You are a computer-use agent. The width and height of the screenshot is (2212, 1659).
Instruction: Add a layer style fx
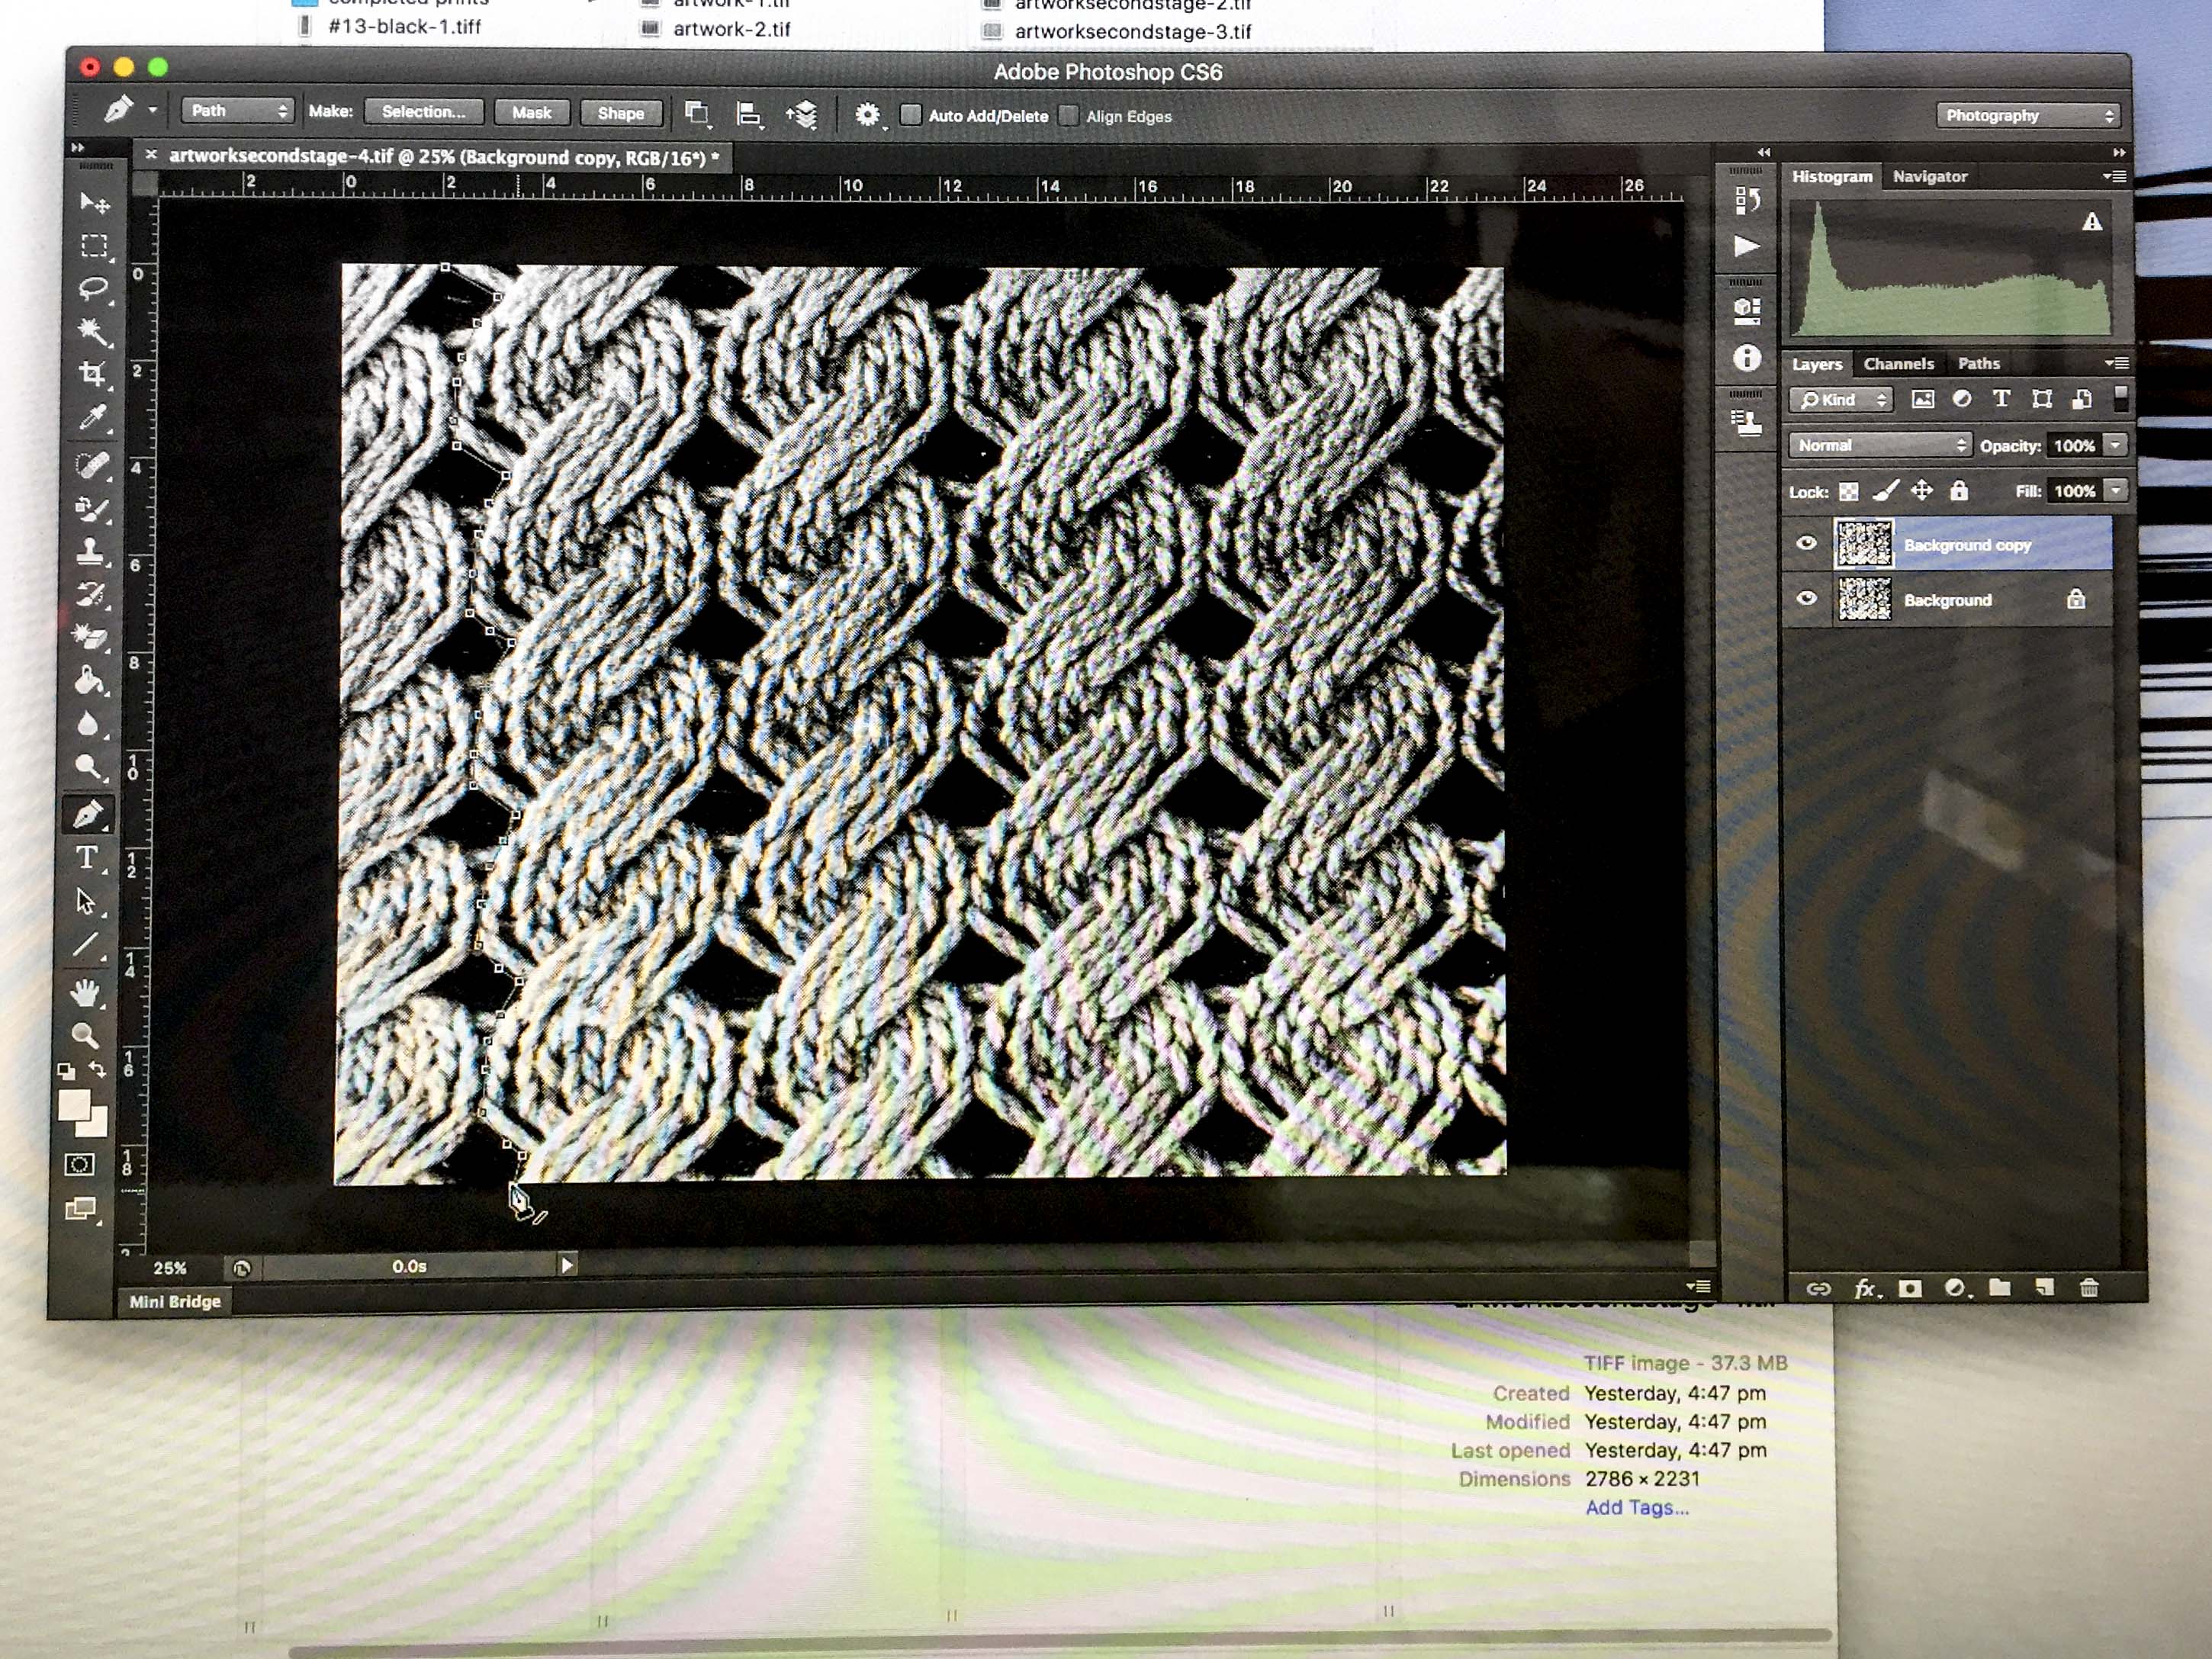point(1865,1289)
